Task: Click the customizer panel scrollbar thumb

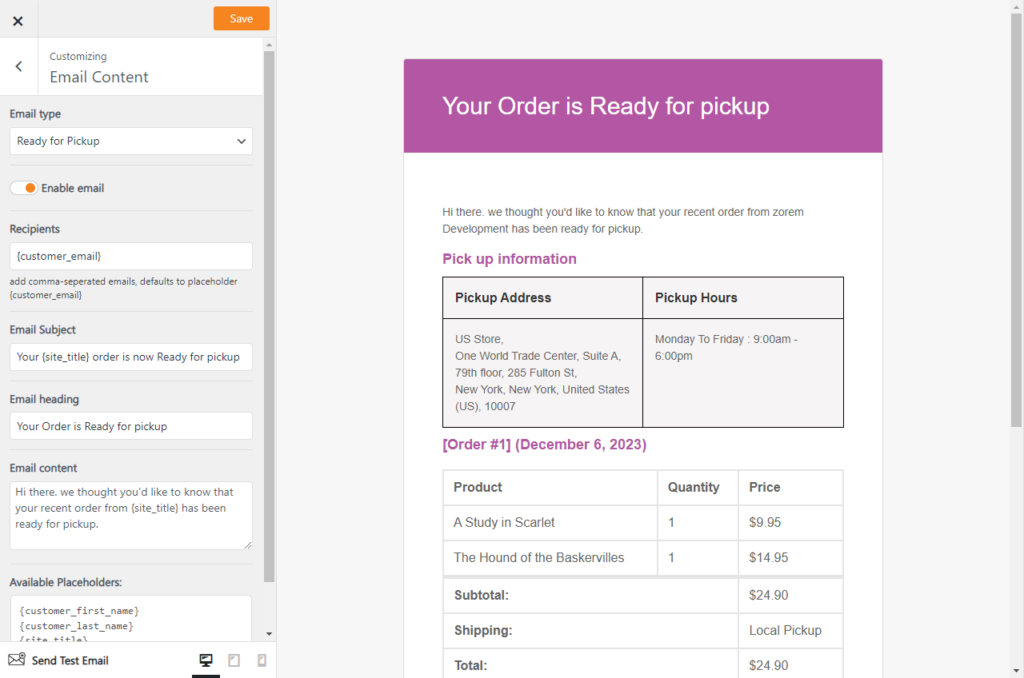Action: [x=269, y=315]
